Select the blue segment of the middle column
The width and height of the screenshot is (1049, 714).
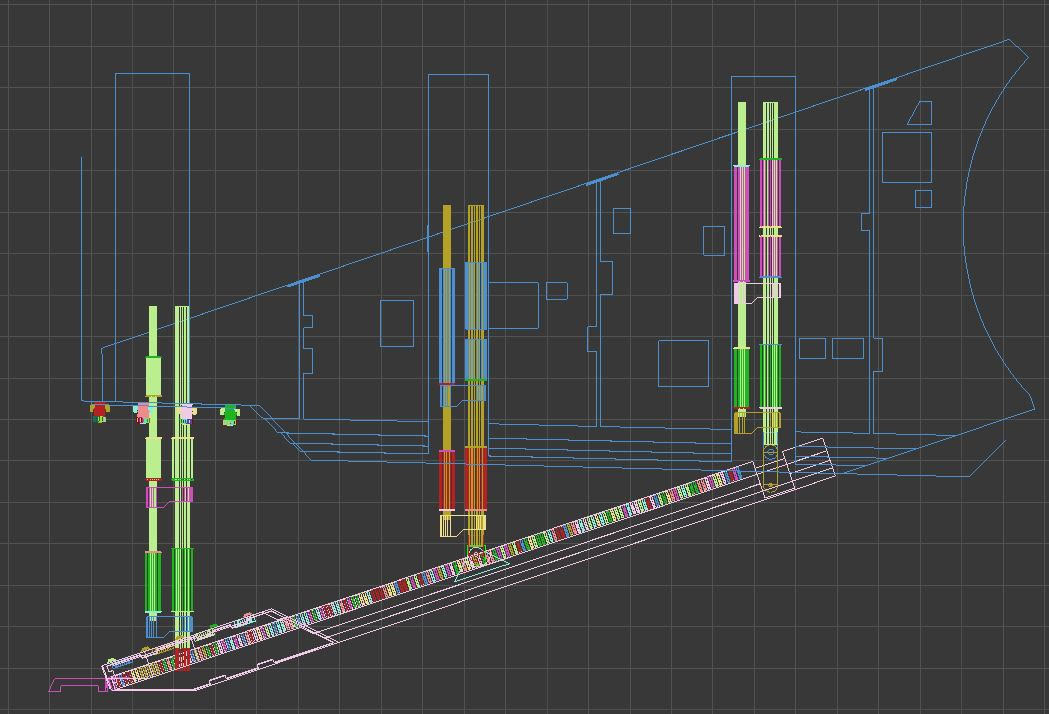(x=446, y=324)
